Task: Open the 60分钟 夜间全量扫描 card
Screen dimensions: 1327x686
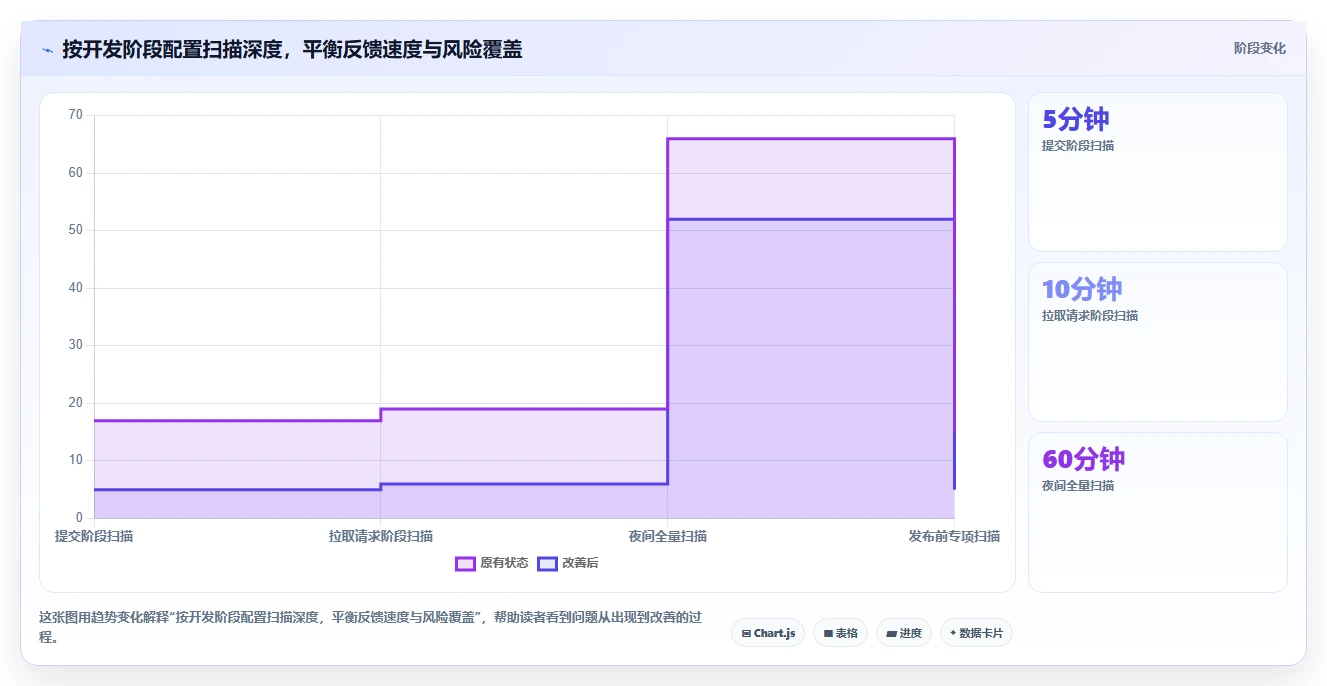Action: 1158,512
